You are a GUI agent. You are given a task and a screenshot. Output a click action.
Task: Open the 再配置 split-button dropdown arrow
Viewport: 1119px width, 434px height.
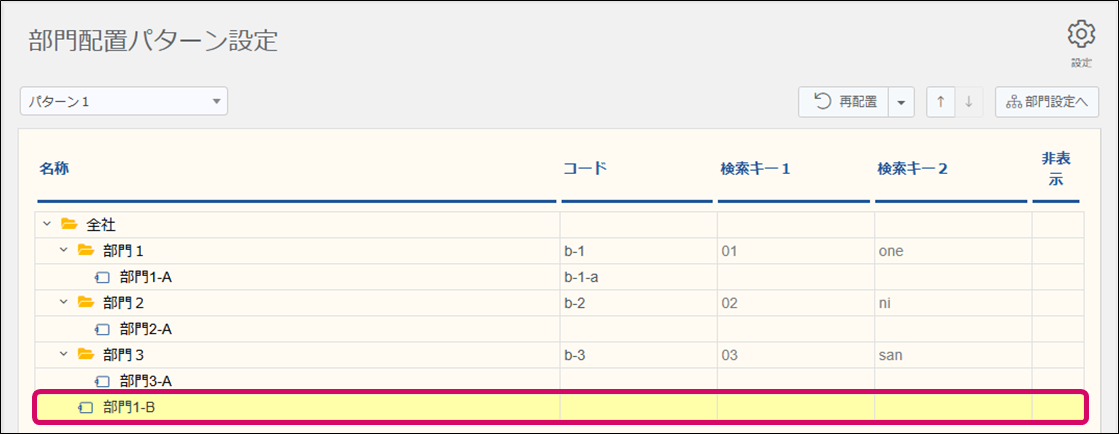pos(901,102)
